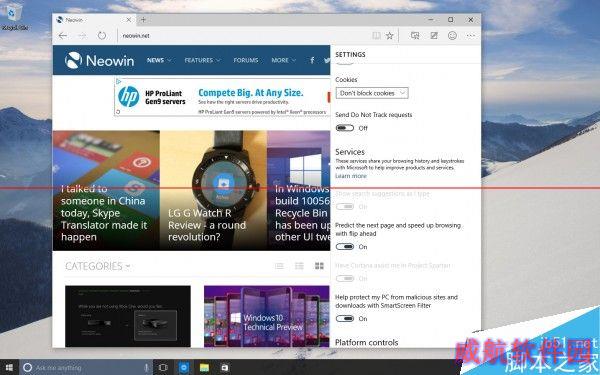Image resolution: width=600 pixels, height=375 pixels.
Task: Open Neowin's Facebook icon link
Action: tap(312, 60)
